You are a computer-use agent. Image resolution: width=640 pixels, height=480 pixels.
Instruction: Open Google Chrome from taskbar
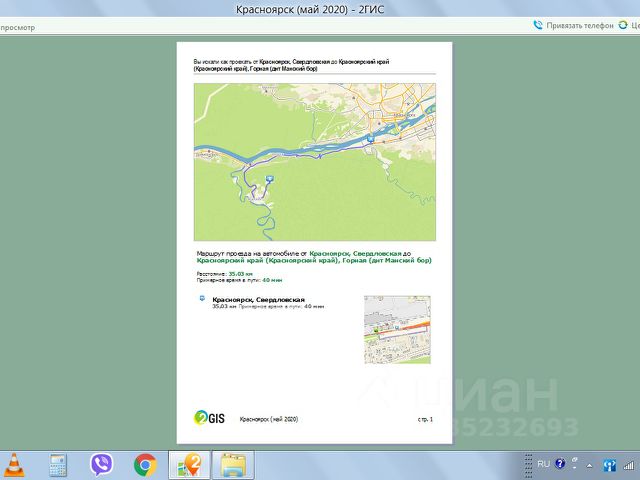(x=146, y=464)
